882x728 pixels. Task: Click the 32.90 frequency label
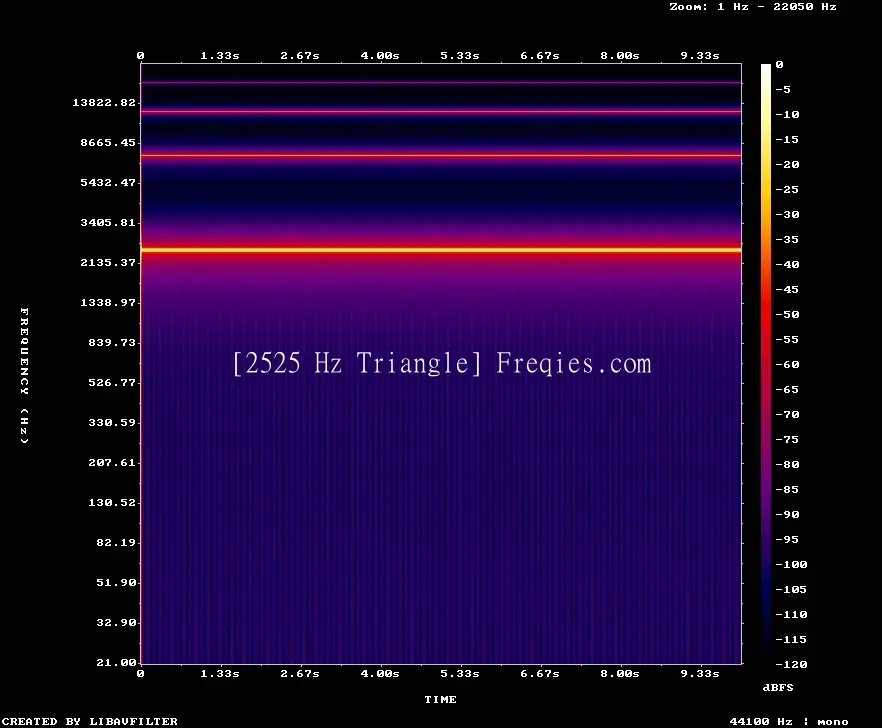click(x=116, y=622)
